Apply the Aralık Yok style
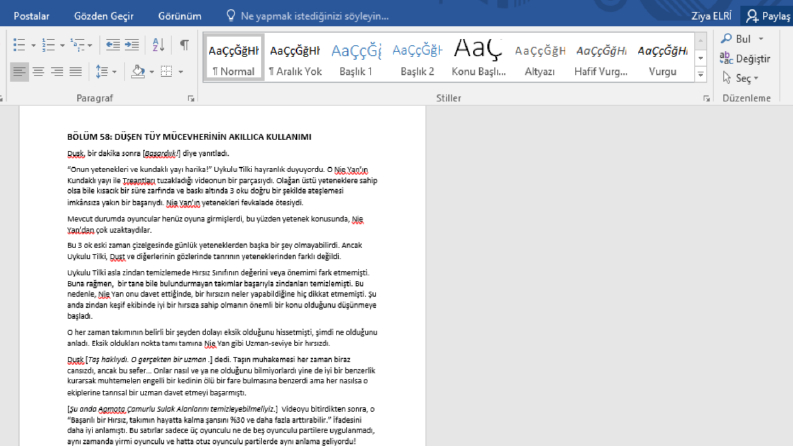Screen dimensions: 793x446 [x=295, y=57]
